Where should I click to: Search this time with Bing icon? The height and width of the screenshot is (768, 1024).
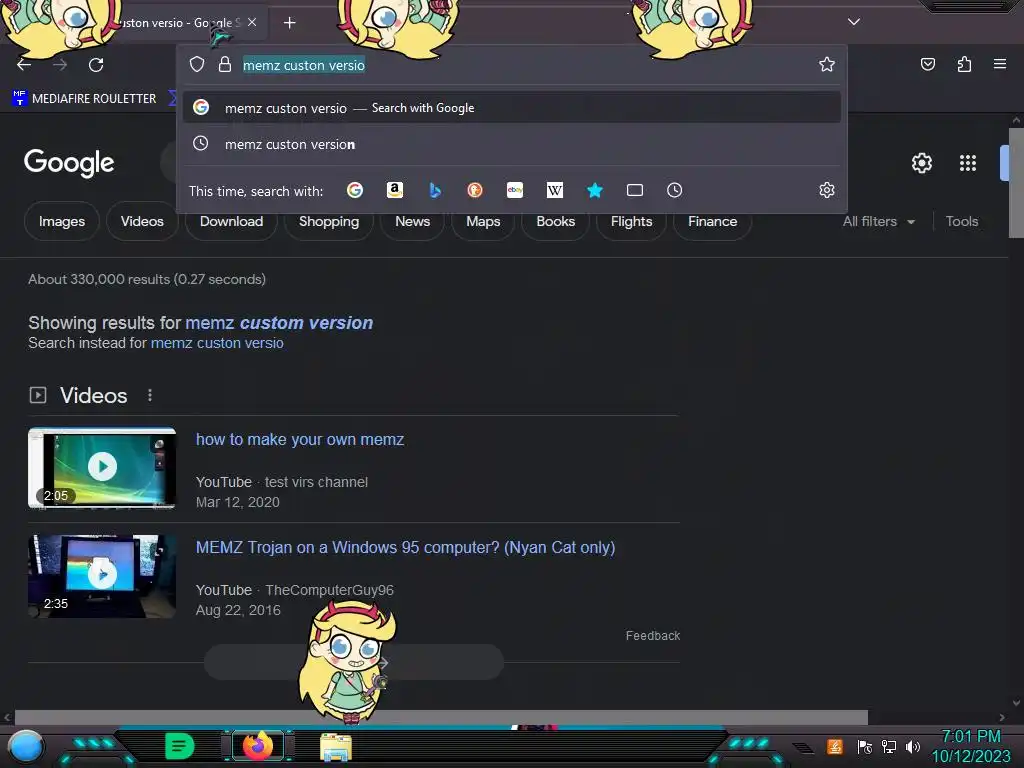pyautogui.click(x=435, y=190)
